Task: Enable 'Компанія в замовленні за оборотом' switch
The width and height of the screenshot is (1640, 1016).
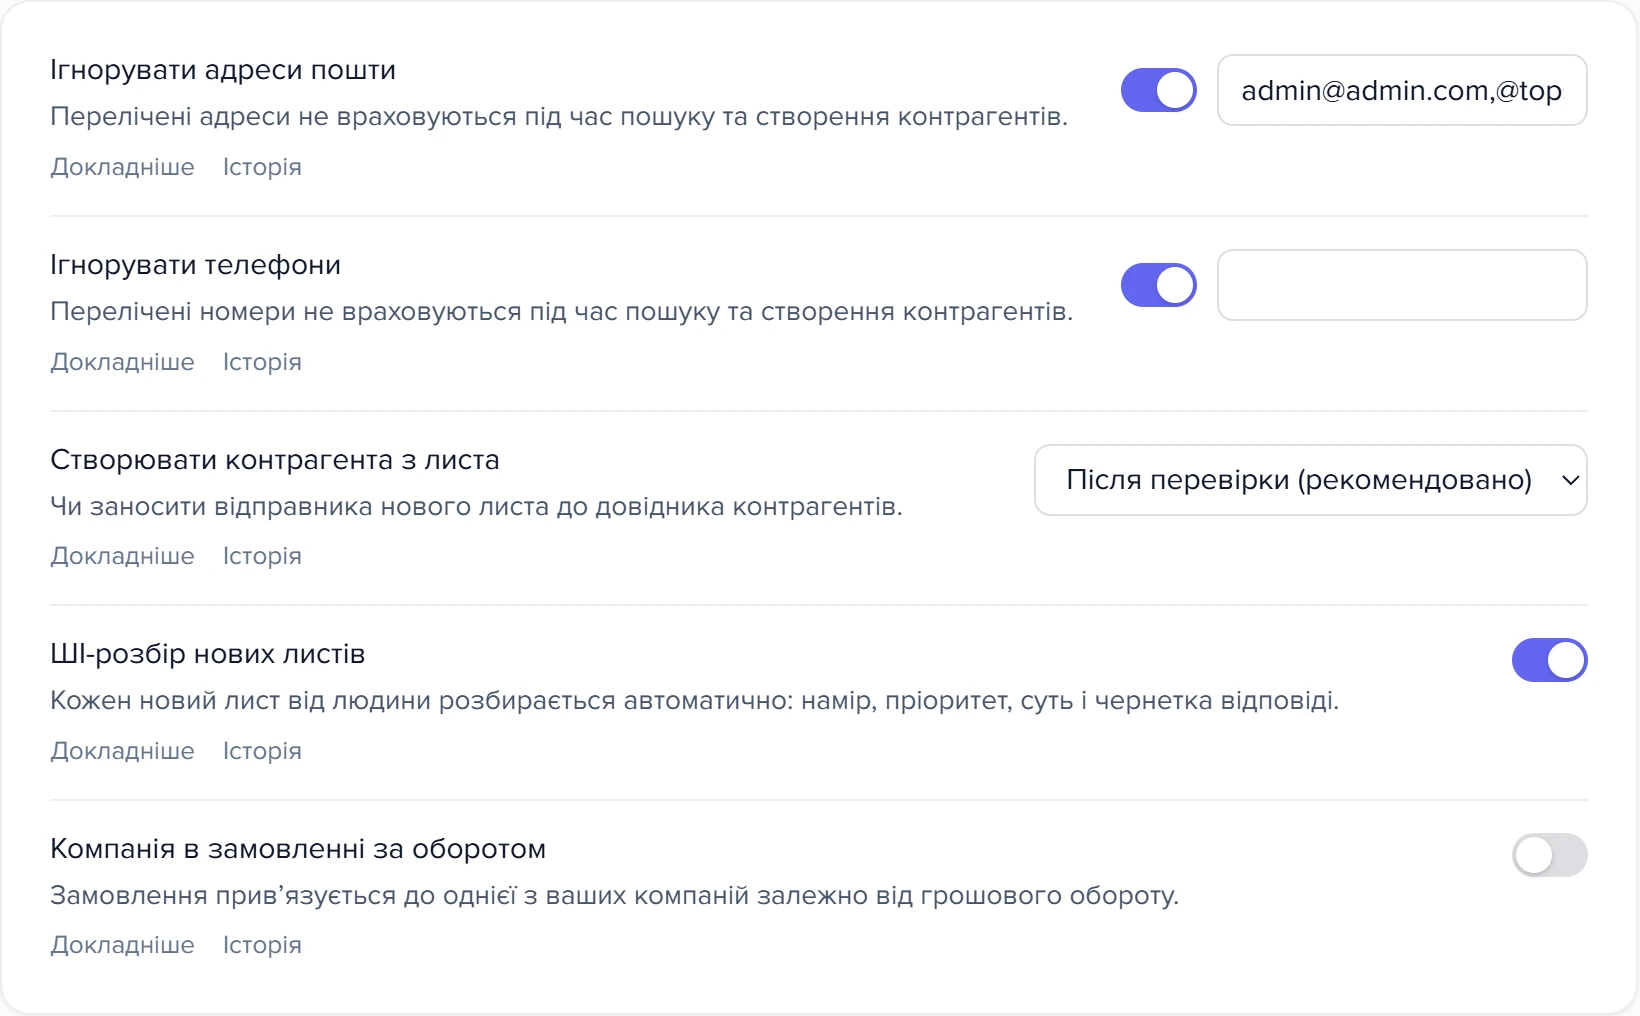Action: pyautogui.click(x=1549, y=855)
